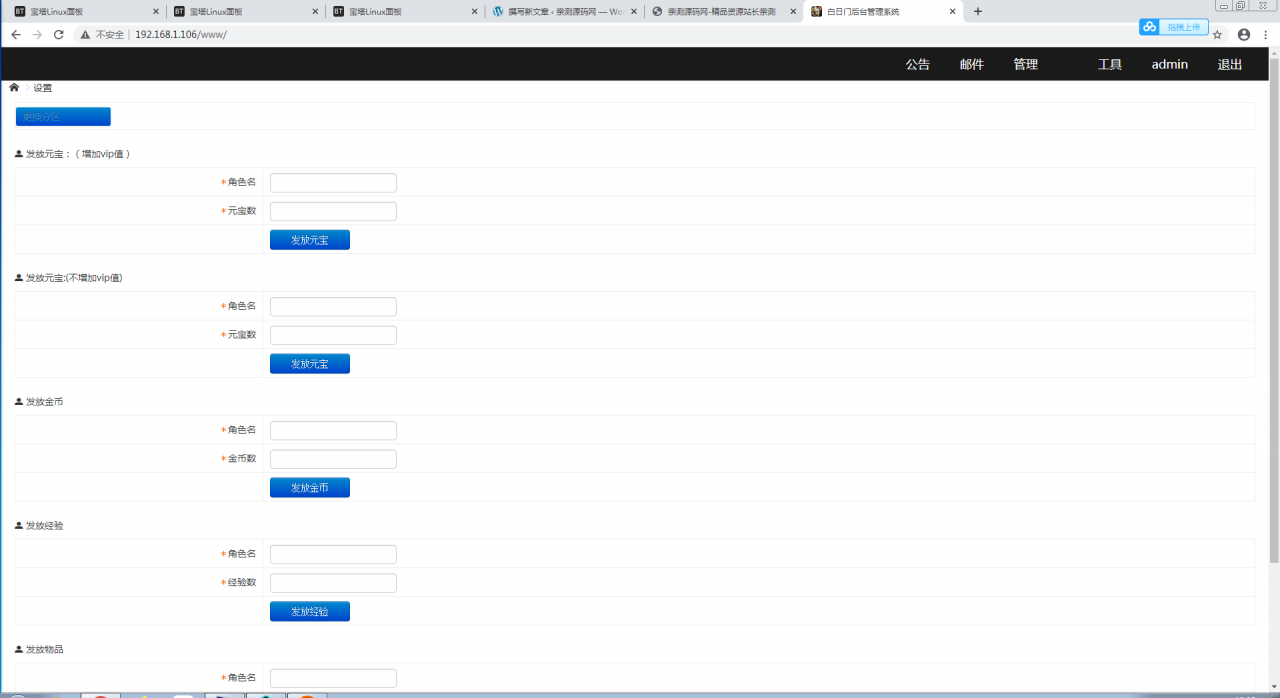
Task: Click 退出 to log out
Action: click(1229, 64)
